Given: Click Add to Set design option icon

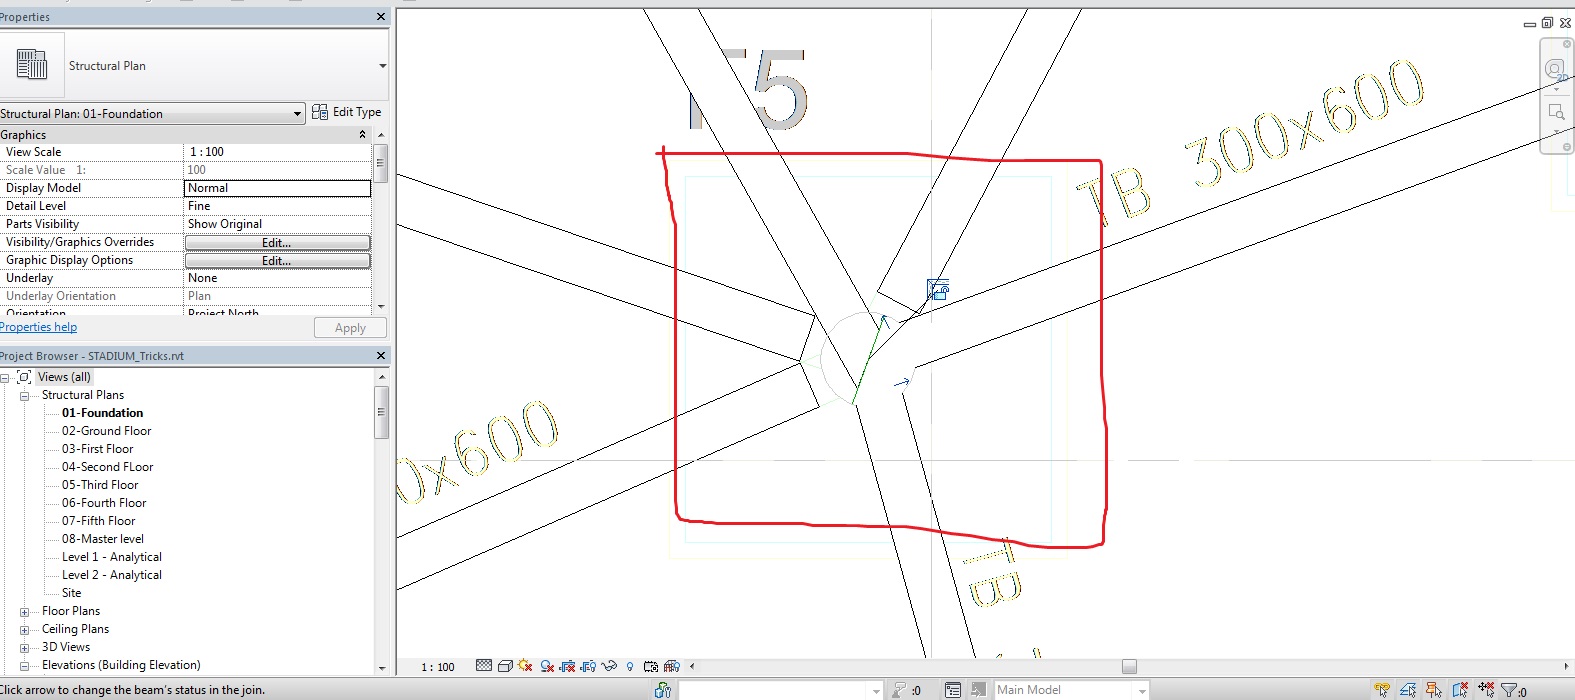Looking at the screenshot, I should click(x=979, y=690).
